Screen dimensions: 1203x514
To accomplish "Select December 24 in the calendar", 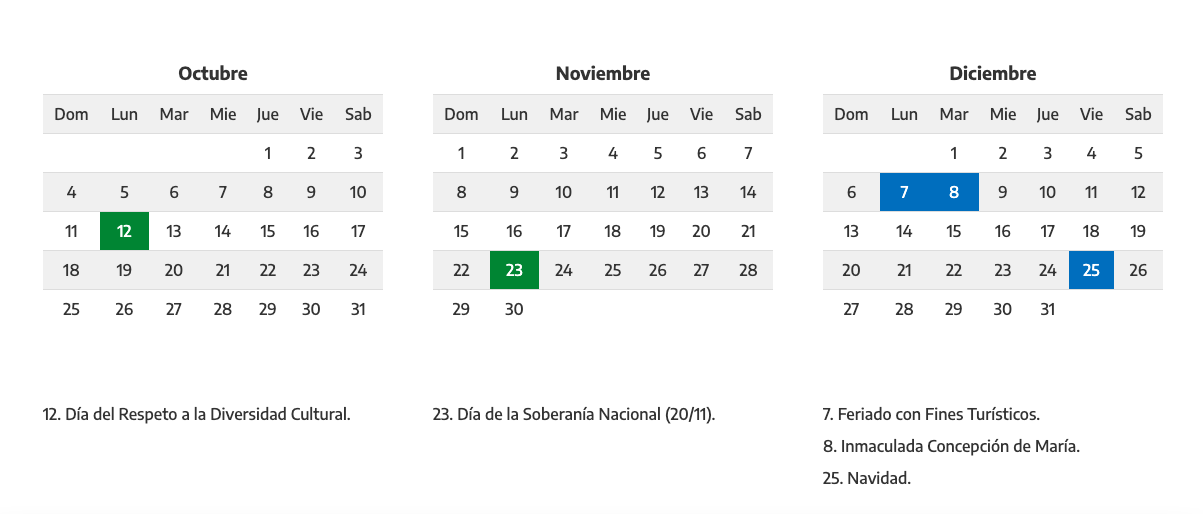I will point(1047,270).
